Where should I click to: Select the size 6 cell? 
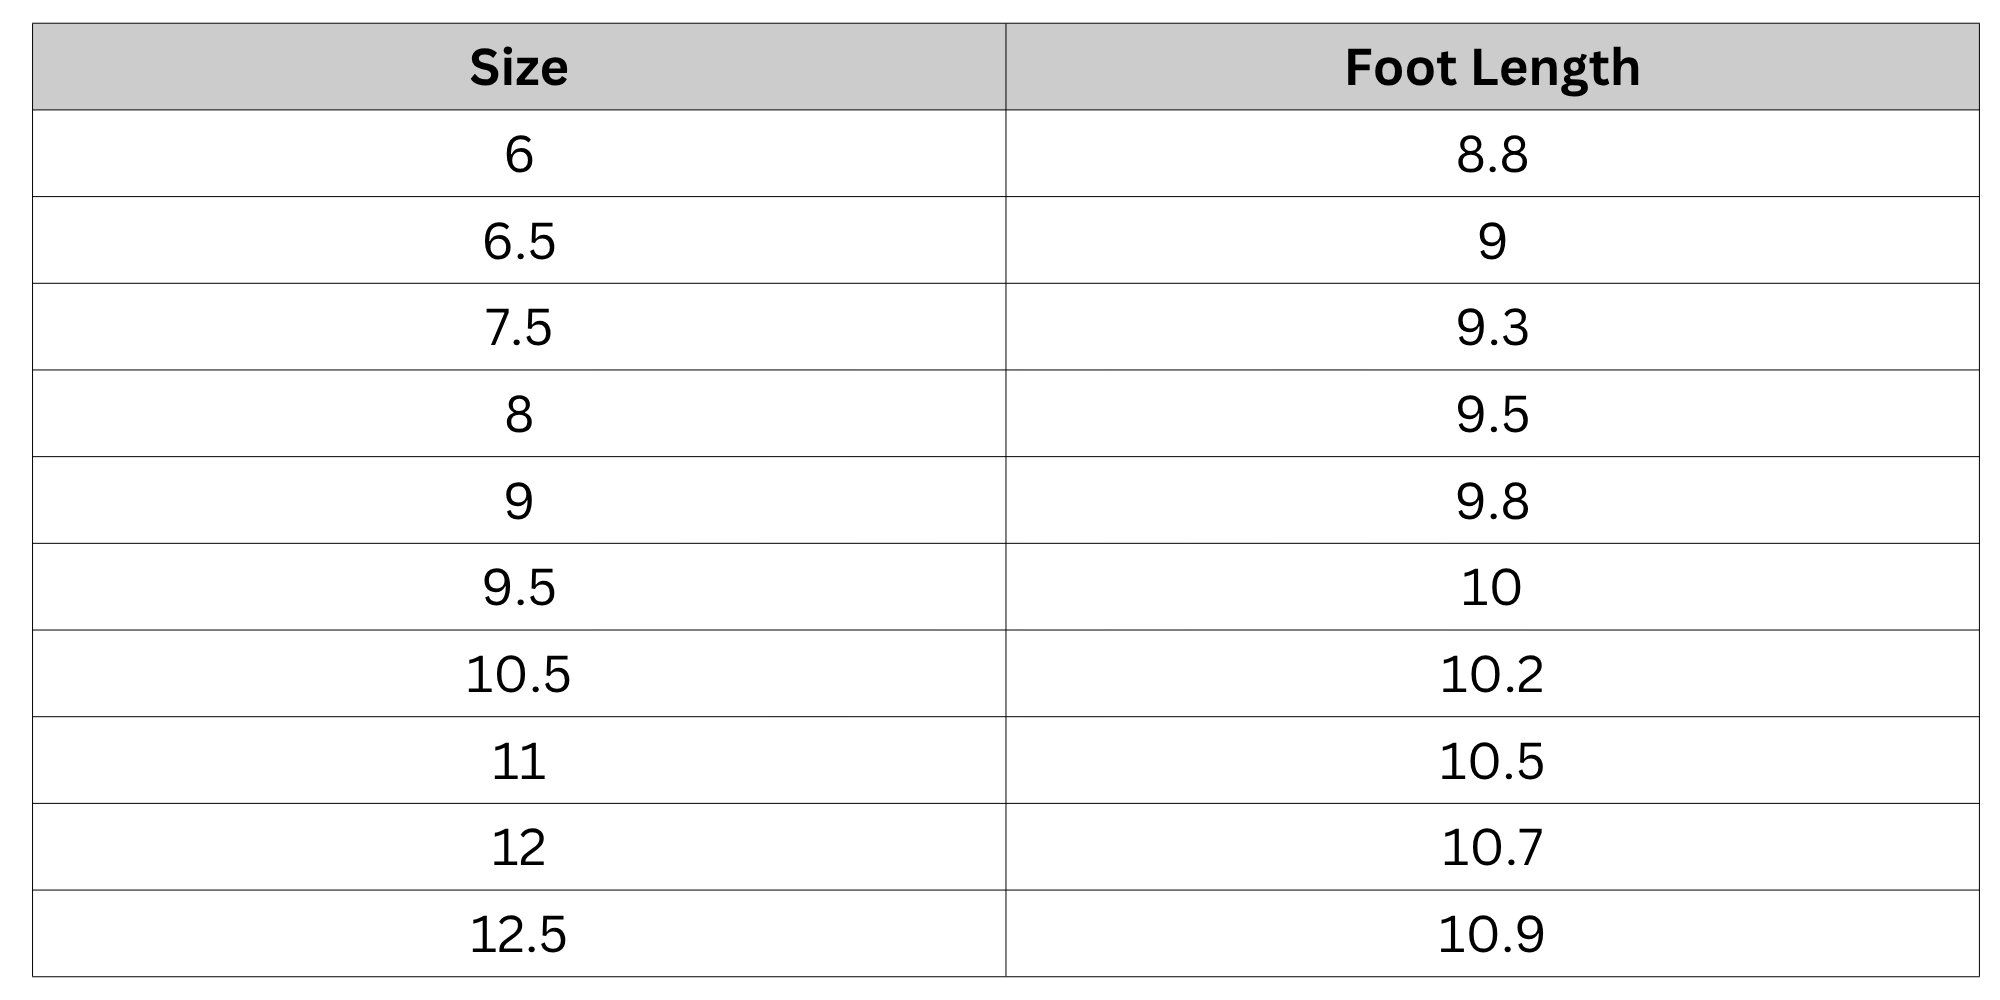[519, 154]
